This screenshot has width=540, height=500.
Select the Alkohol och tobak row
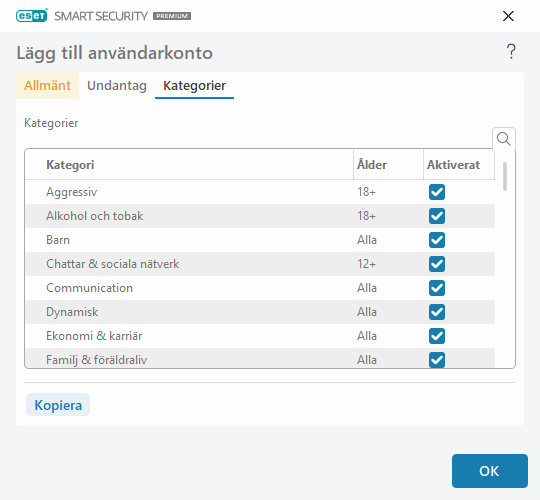[260, 216]
